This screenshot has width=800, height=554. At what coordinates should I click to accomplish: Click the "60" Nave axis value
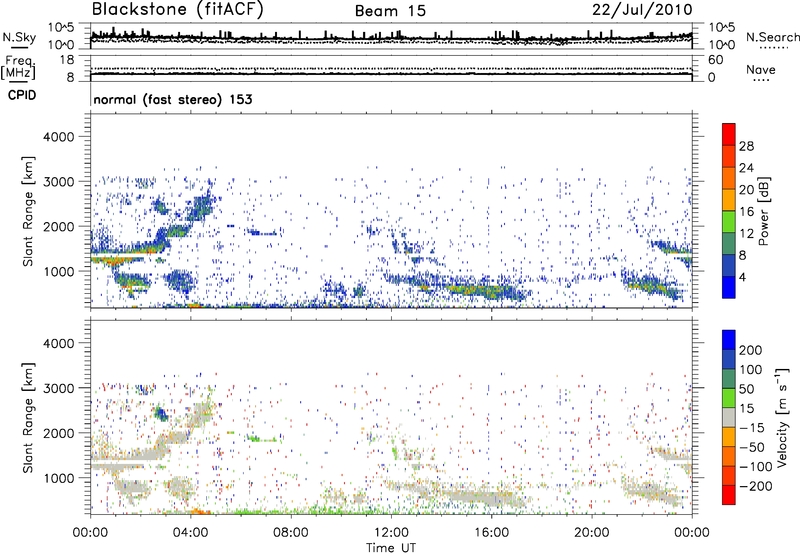(x=715, y=60)
